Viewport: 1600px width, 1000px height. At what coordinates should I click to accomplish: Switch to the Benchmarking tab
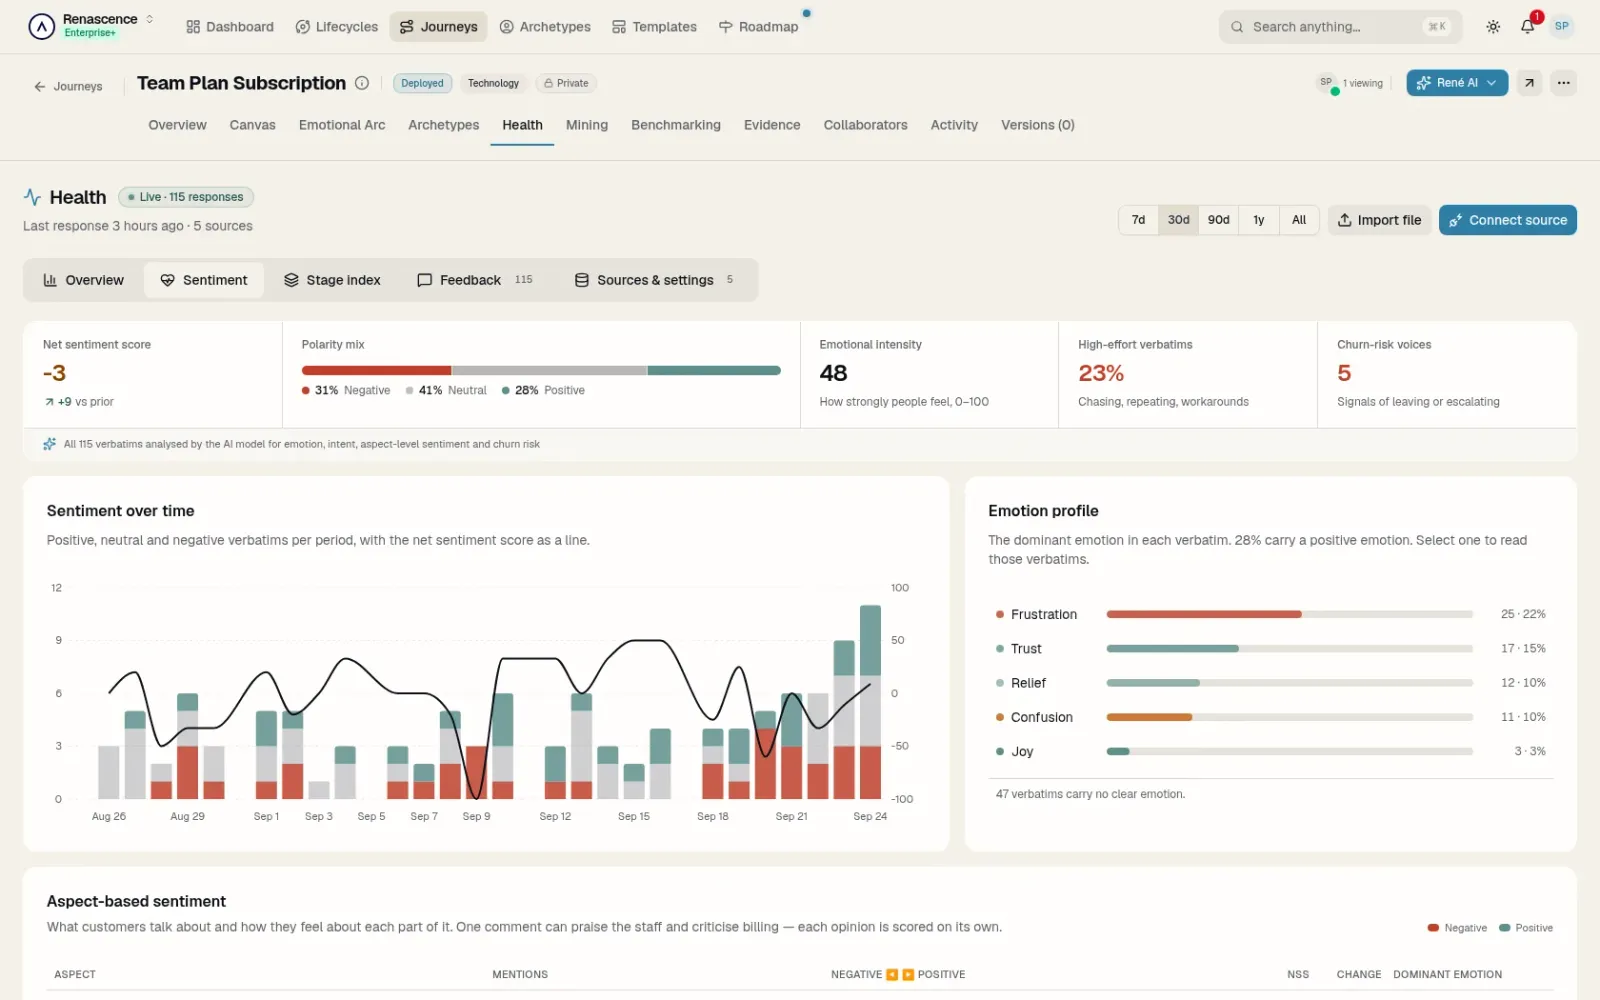click(x=676, y=125)
